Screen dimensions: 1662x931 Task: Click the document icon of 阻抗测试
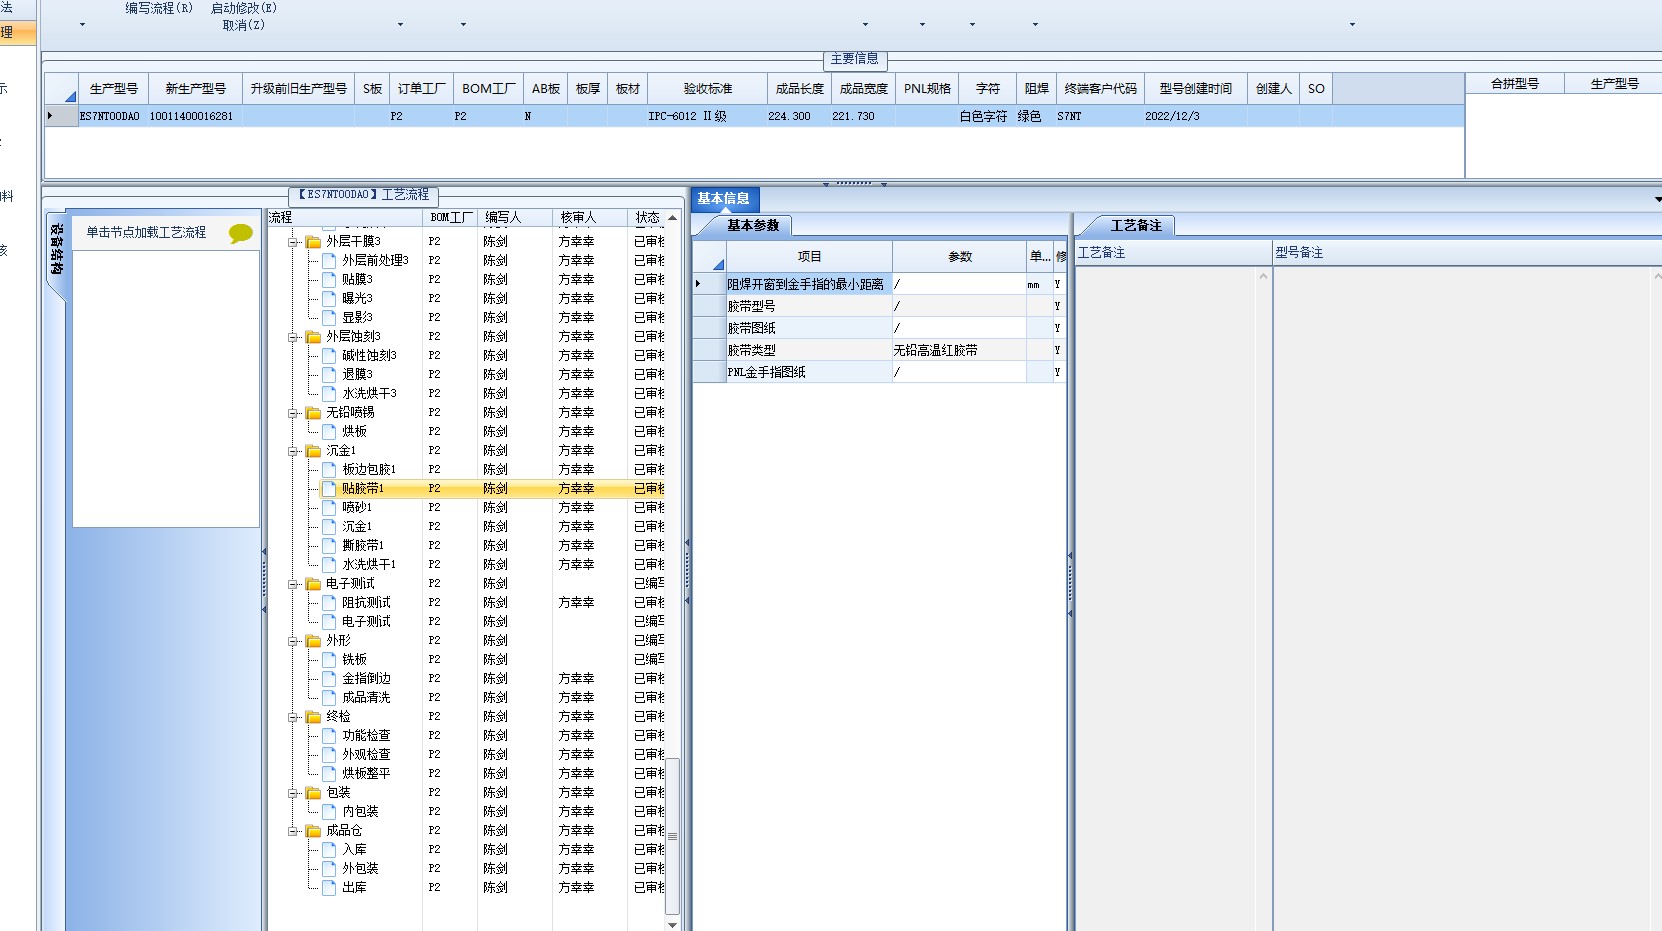329,602
